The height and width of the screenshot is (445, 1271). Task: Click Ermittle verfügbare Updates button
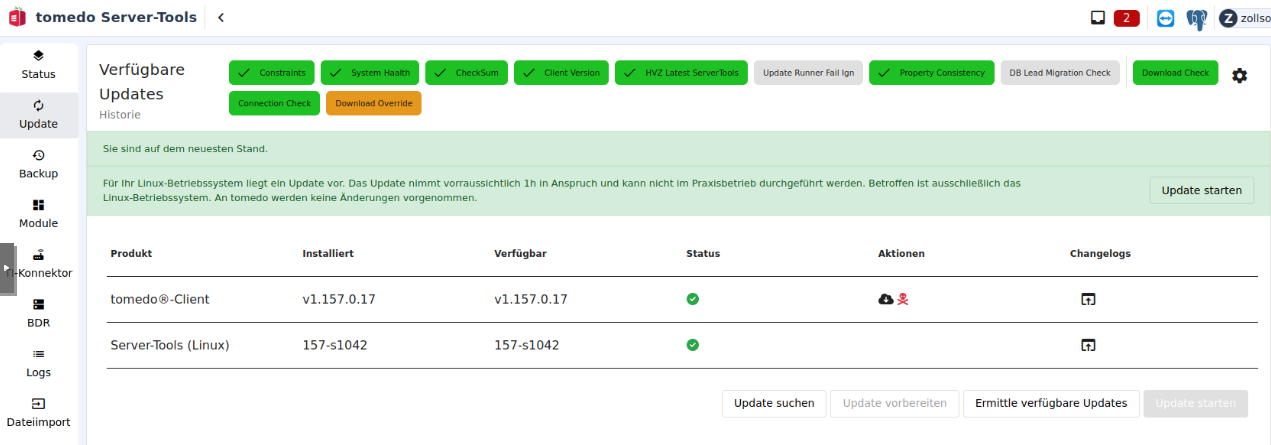click(1051, 403)
